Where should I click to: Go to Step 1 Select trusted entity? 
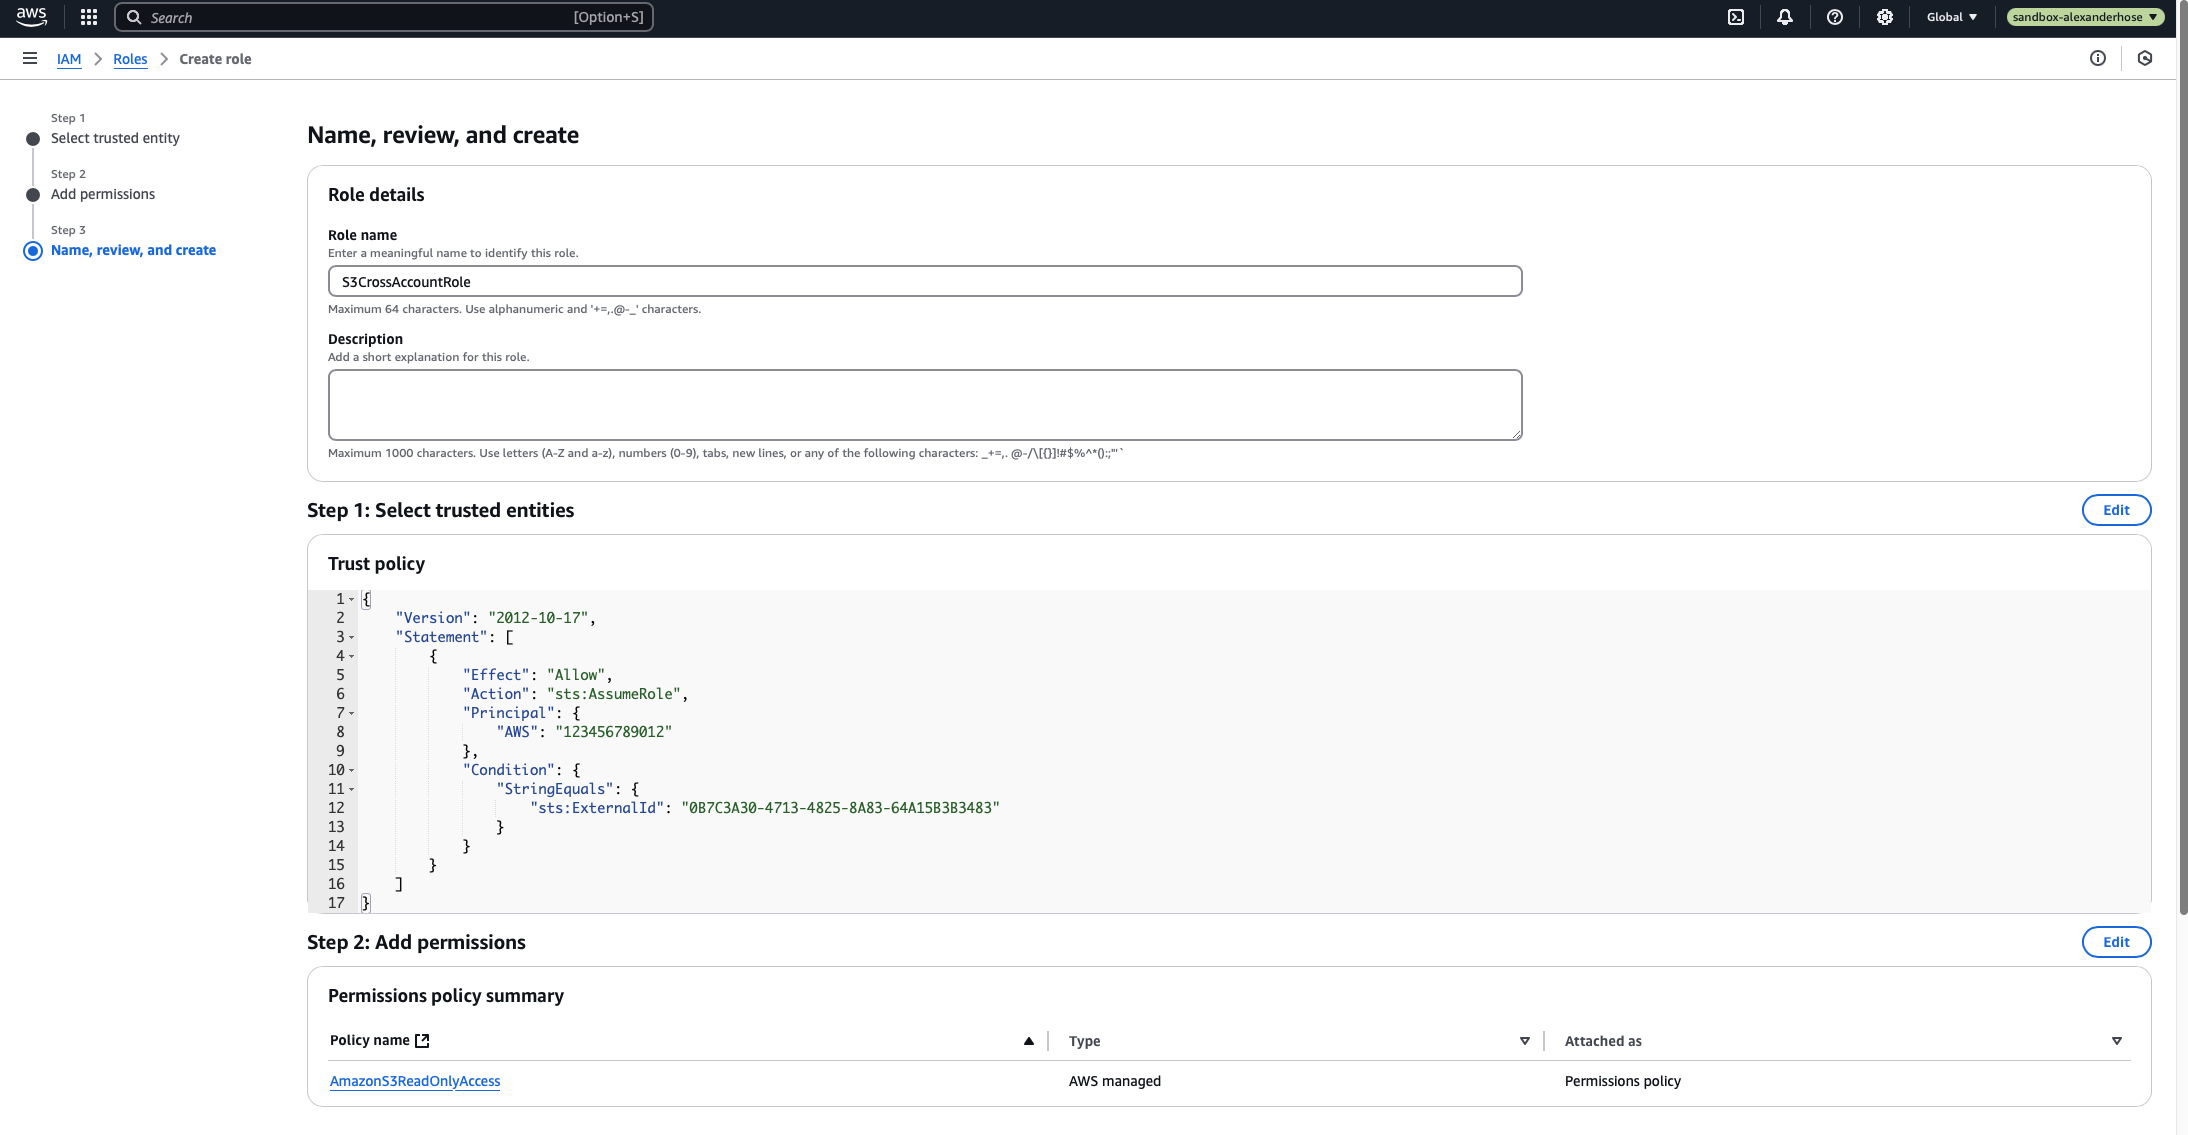click(x=115, y=138)
